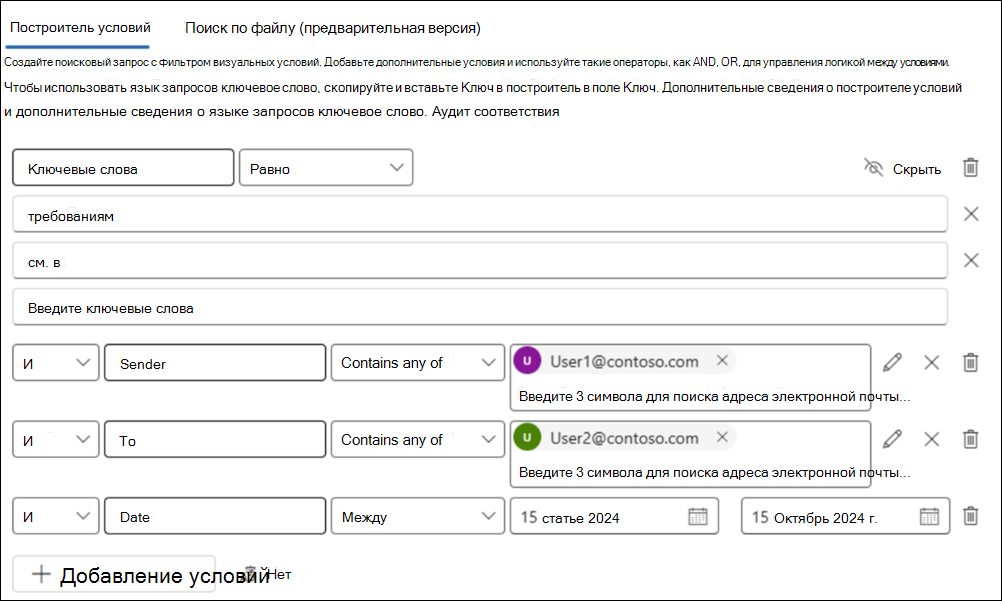Click the To condition field
The image size is (1002, 601).
click(215, 439)
